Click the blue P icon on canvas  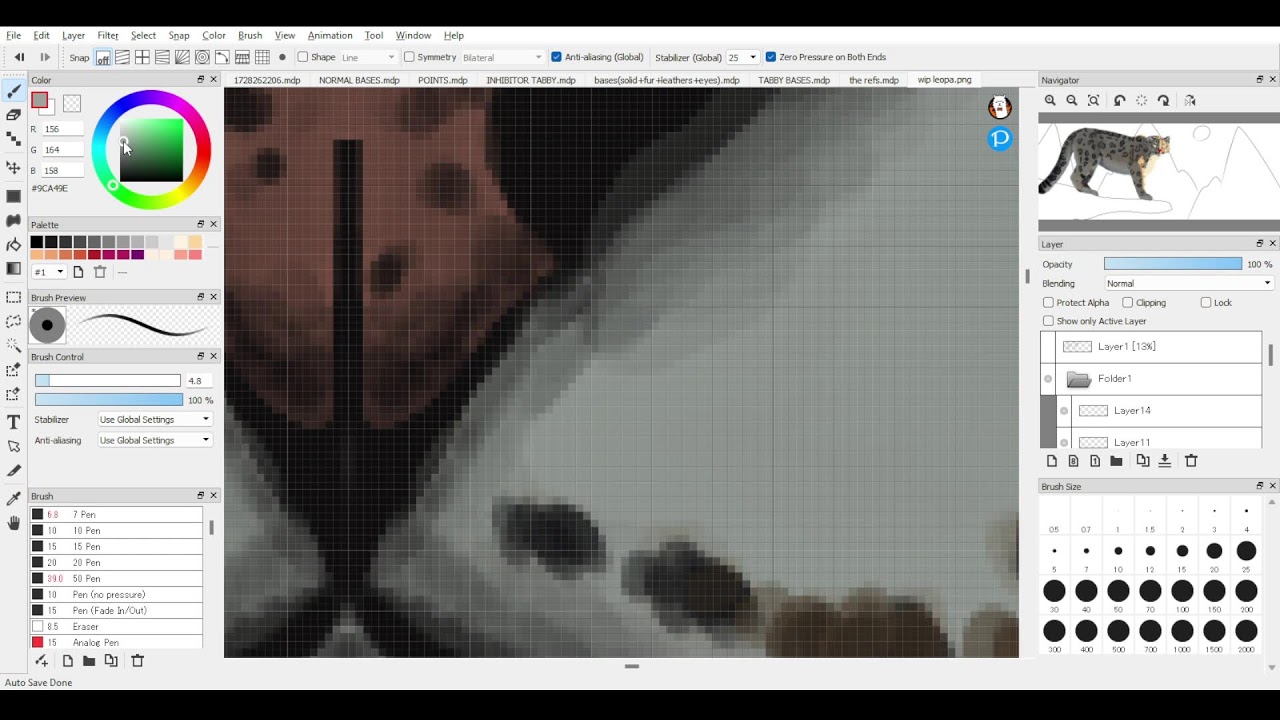[x=1000, y=139]
